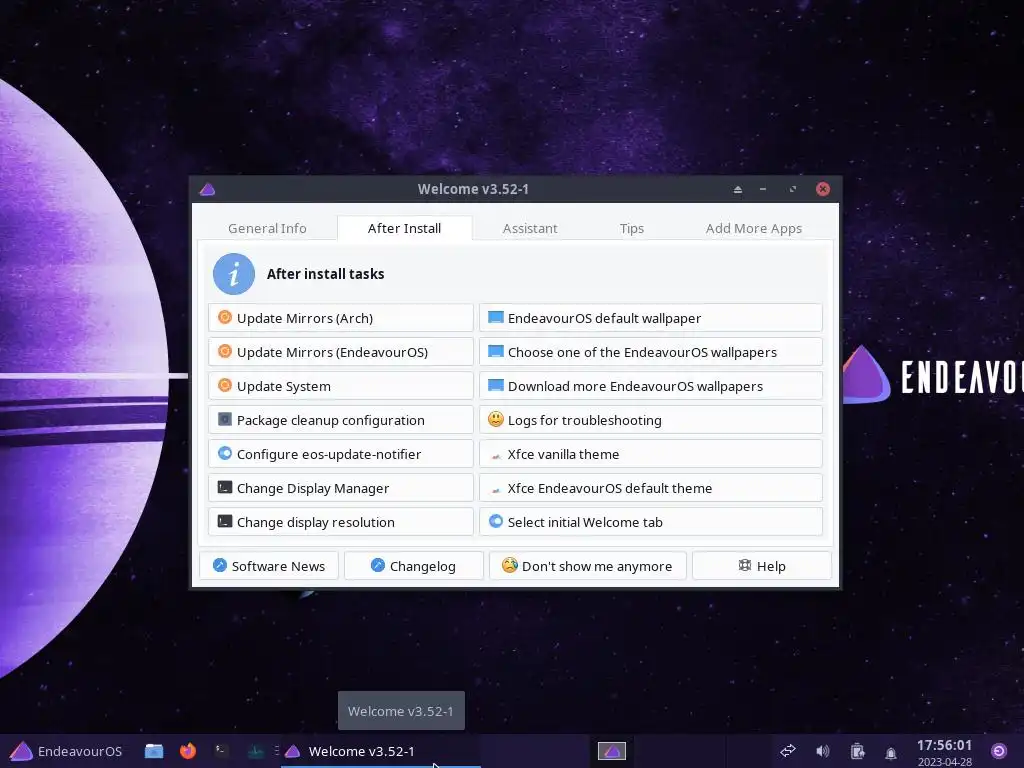The height and width of the screenshot is (768, 1024).
Task: Open the Assistant tab
Action: point(530,229)
